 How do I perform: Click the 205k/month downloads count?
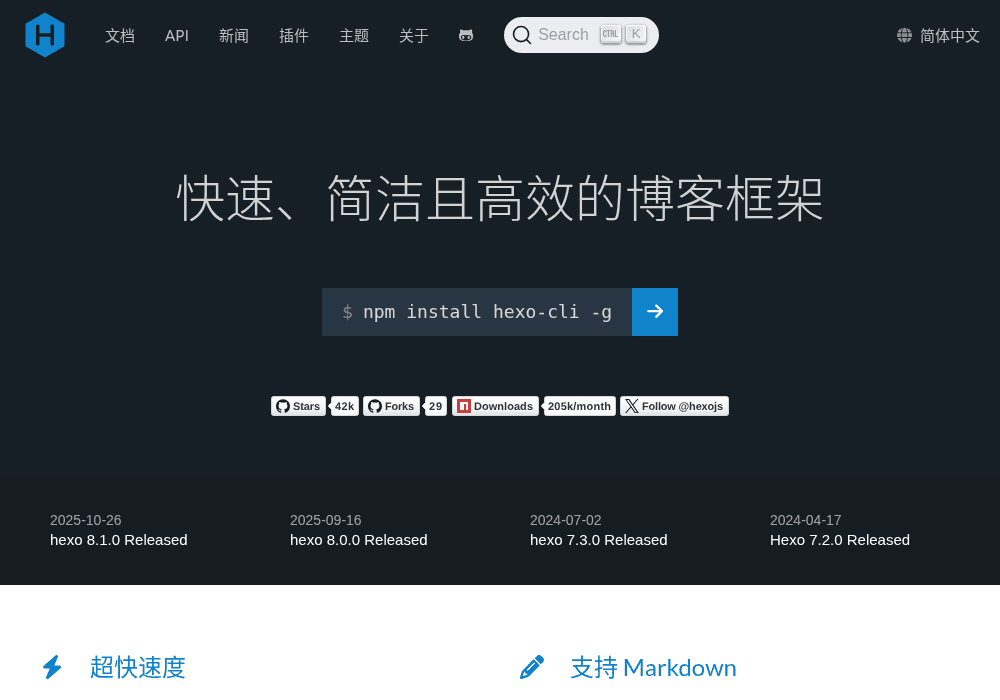click(579, 406)
